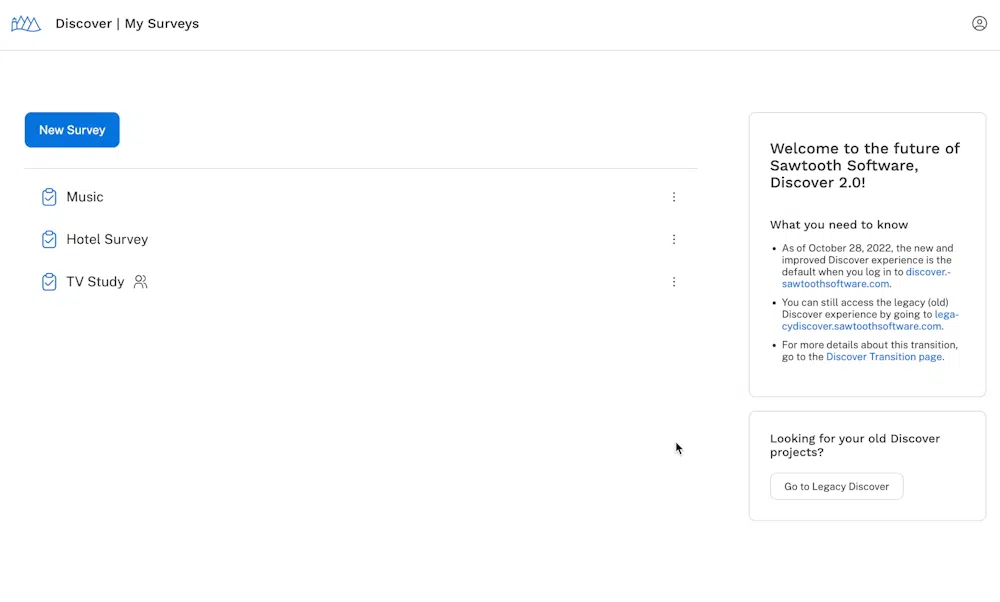Open the user account profile icon
The height and width of the screenshot is (602, 1000).
[979, 24]
